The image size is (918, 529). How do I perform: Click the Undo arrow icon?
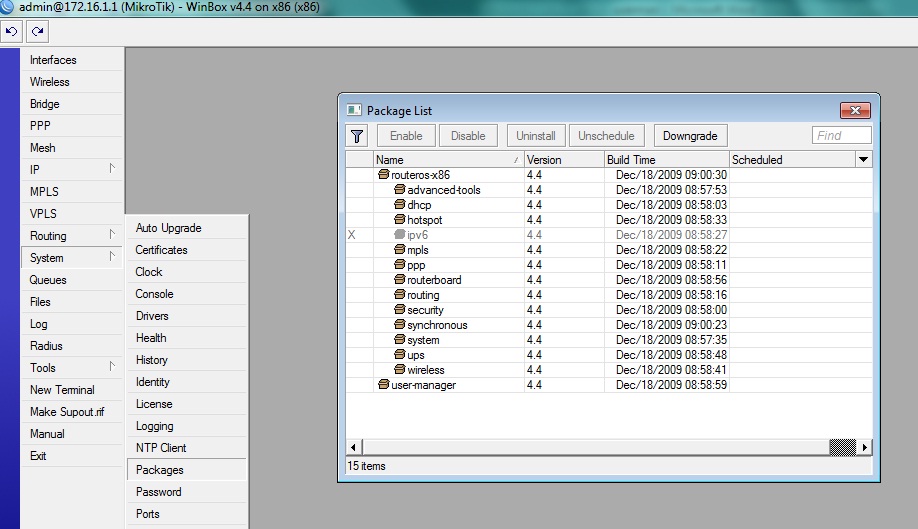(11, 32)
